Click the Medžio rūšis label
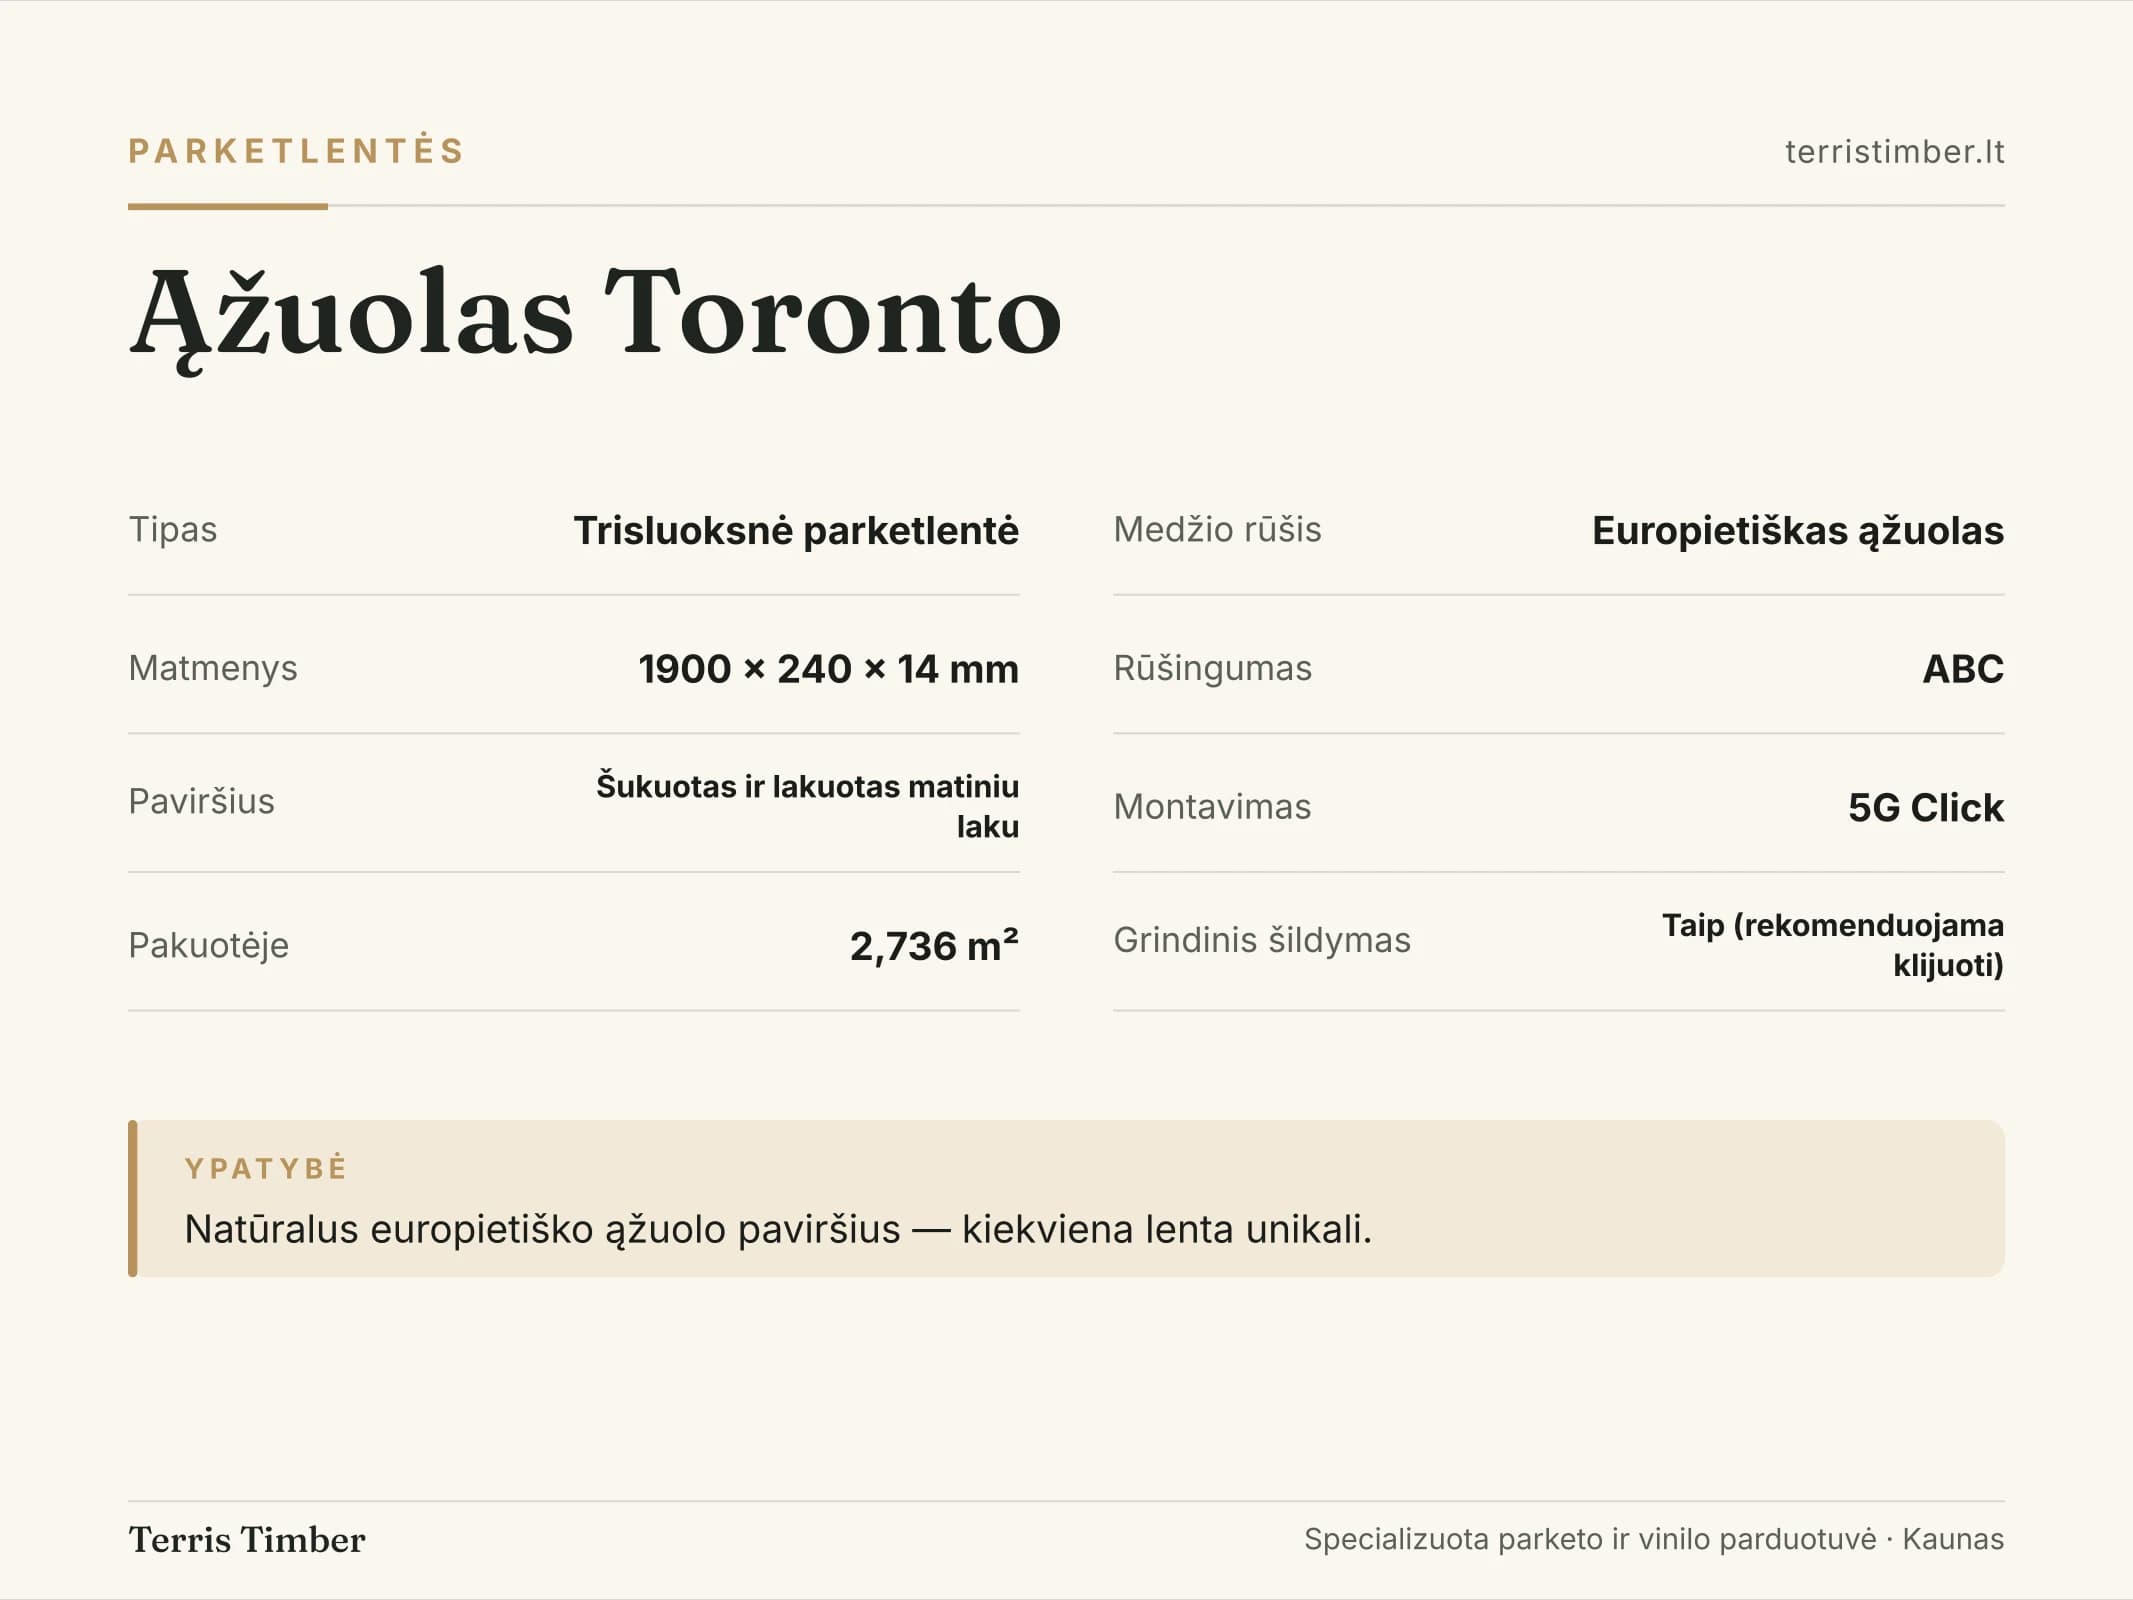2133x1600 pixels. coord(1217,530)
